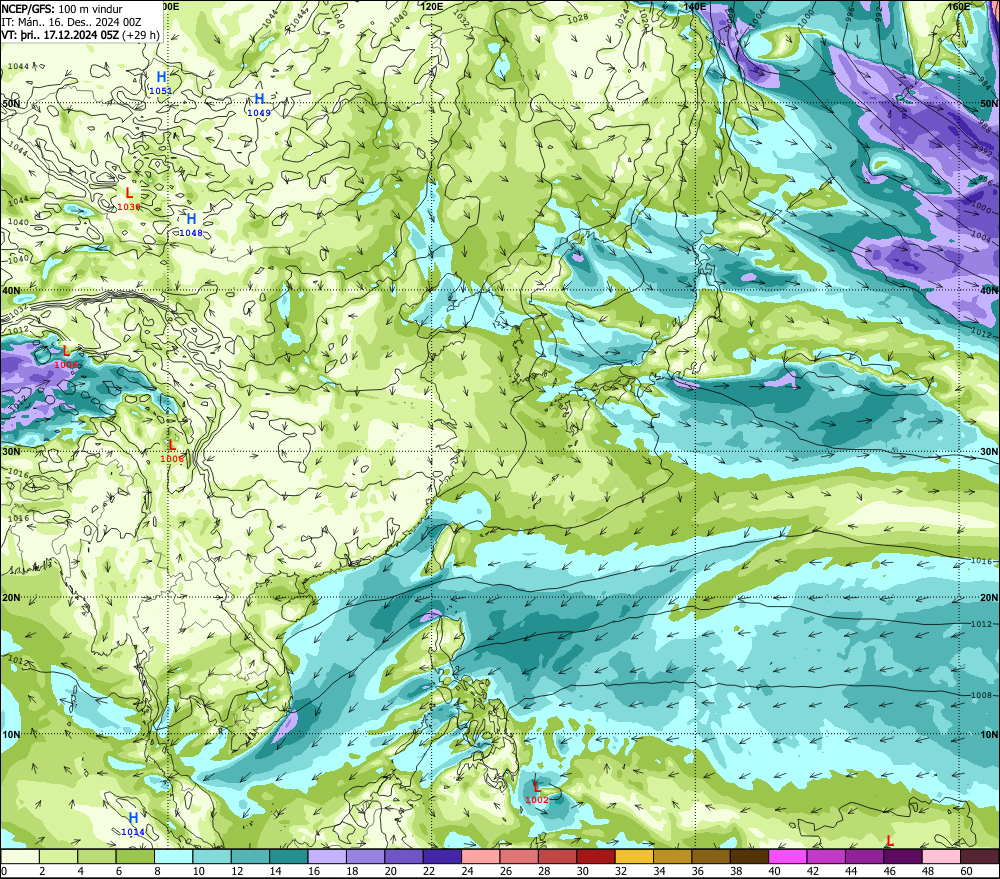This screenshot has width=1000, height=879.
Task: Click the title 'NCEP/GFS: 100 m vindur'
Action: tap(62, 9)
